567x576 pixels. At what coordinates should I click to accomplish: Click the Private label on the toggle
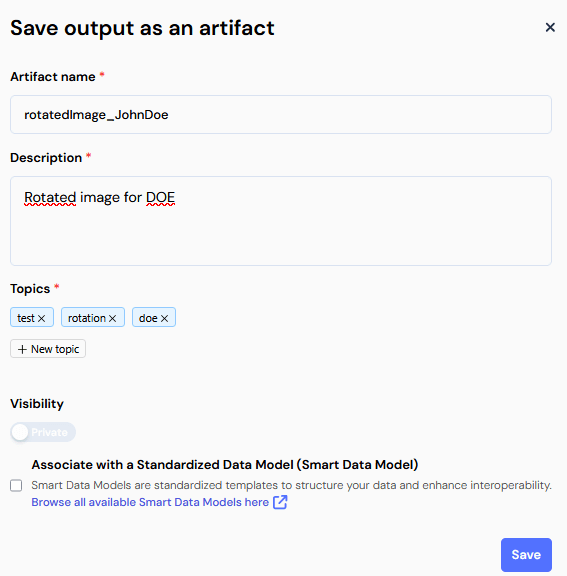[x=49, y=432]
